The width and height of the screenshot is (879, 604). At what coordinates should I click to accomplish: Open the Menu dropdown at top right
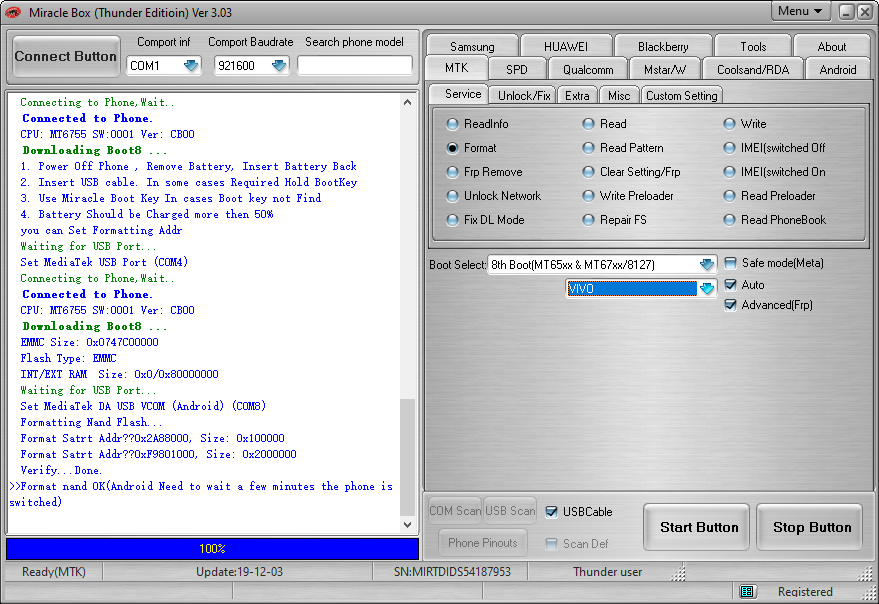click(x=800, y=11)
